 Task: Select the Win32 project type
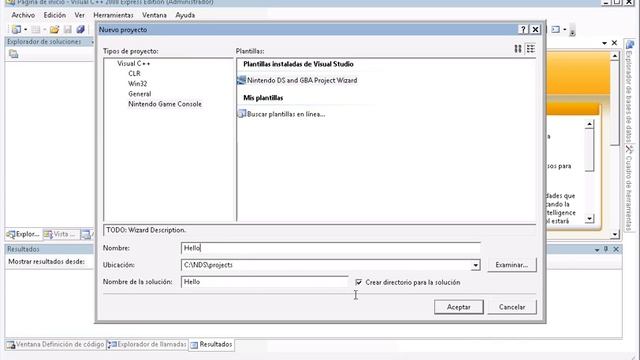pos(138,84)
